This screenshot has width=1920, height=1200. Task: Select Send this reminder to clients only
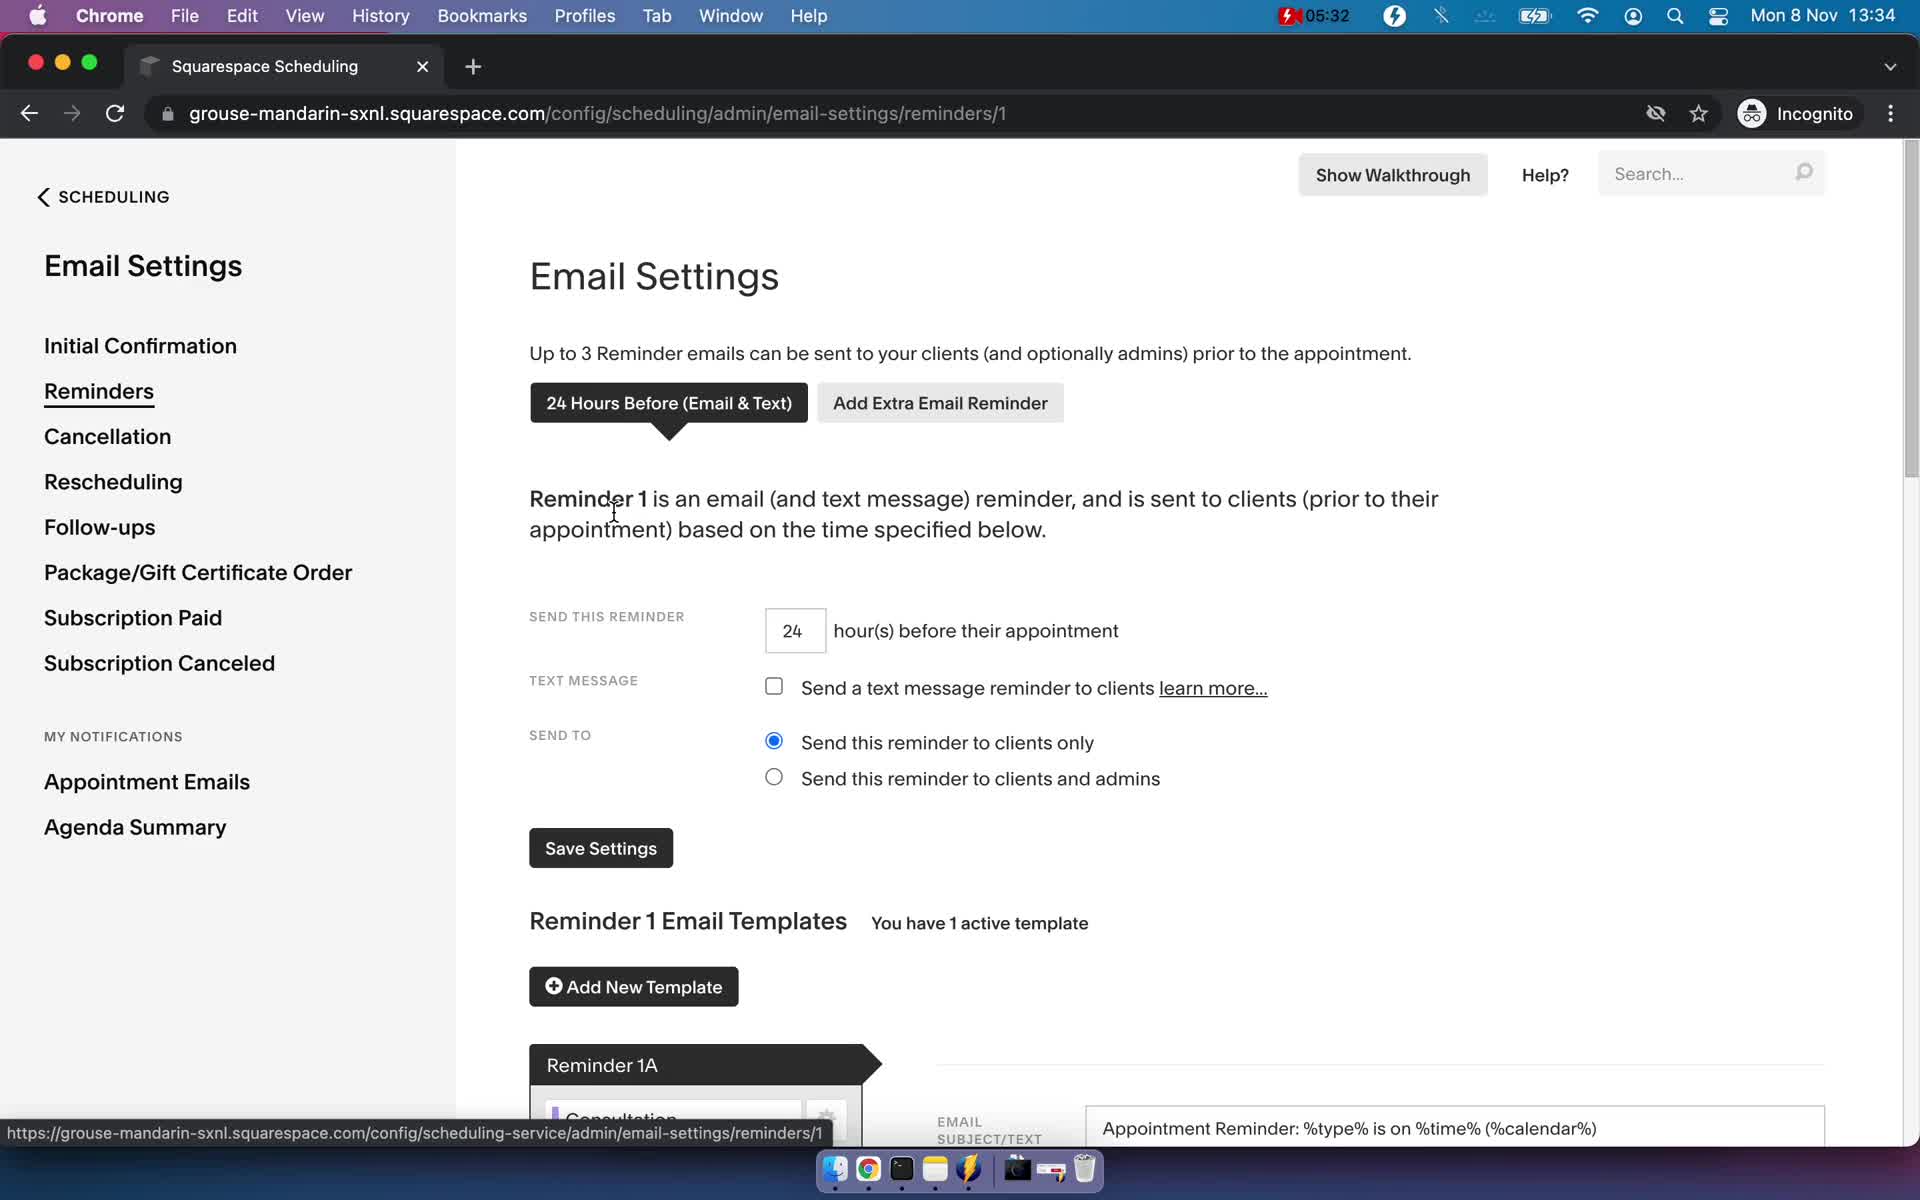[x=773, y=740]
